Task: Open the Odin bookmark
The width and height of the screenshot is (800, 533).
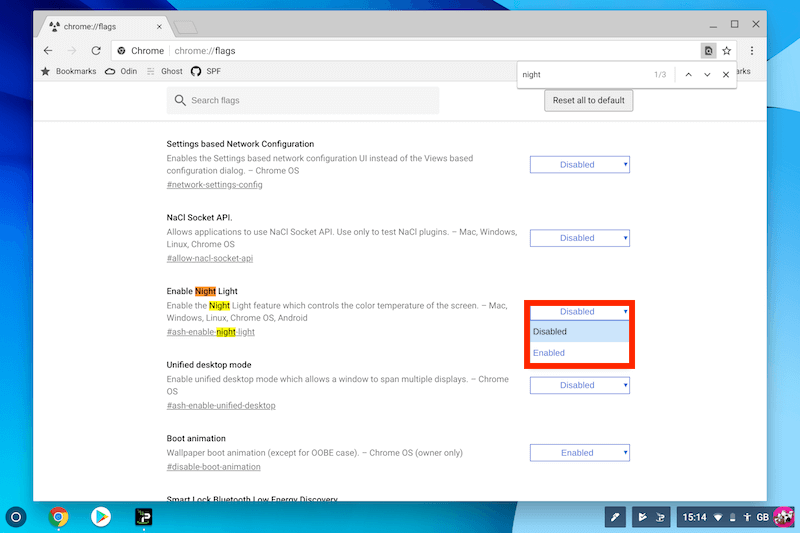Action: [121, 71]
